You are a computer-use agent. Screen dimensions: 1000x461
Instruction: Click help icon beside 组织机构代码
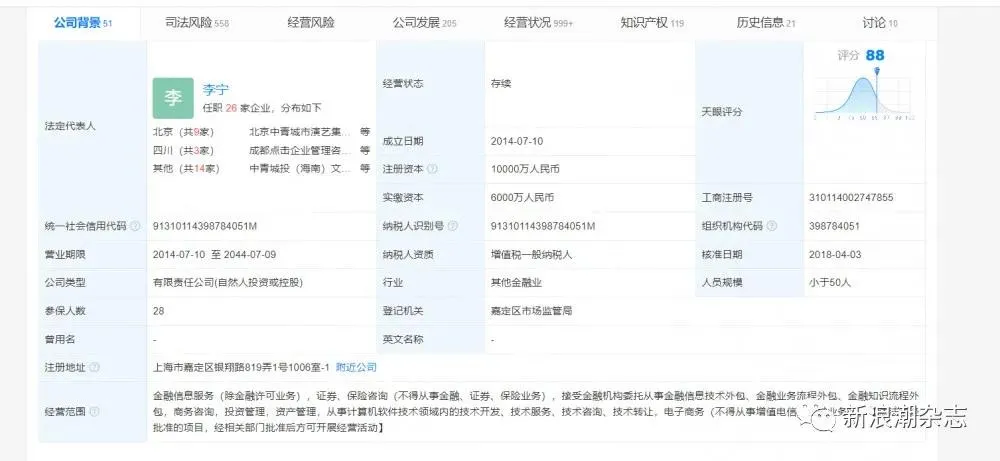click(x=772, y=226)
